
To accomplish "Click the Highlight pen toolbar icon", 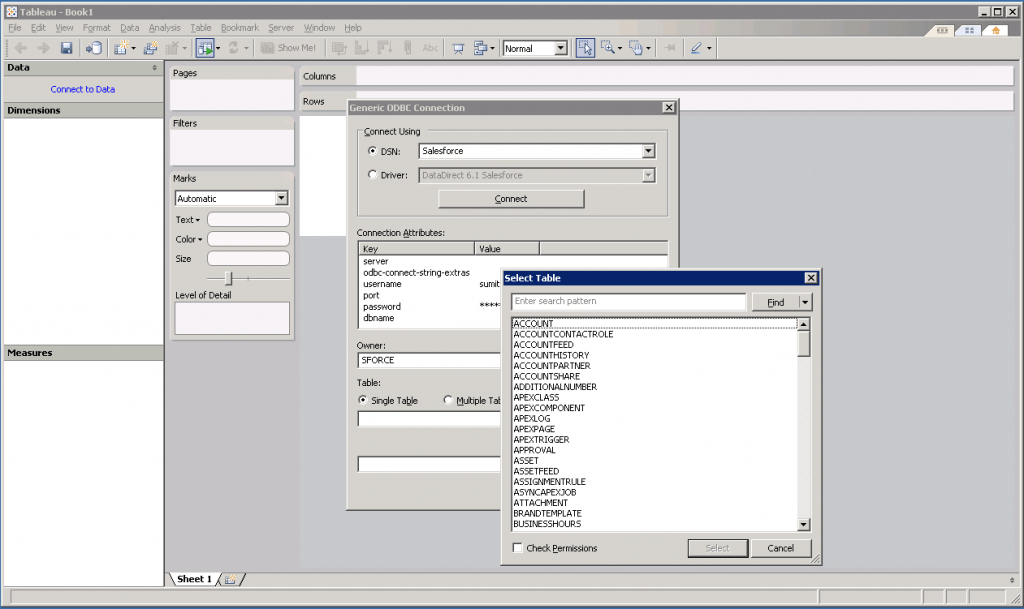I will [696, 48].
